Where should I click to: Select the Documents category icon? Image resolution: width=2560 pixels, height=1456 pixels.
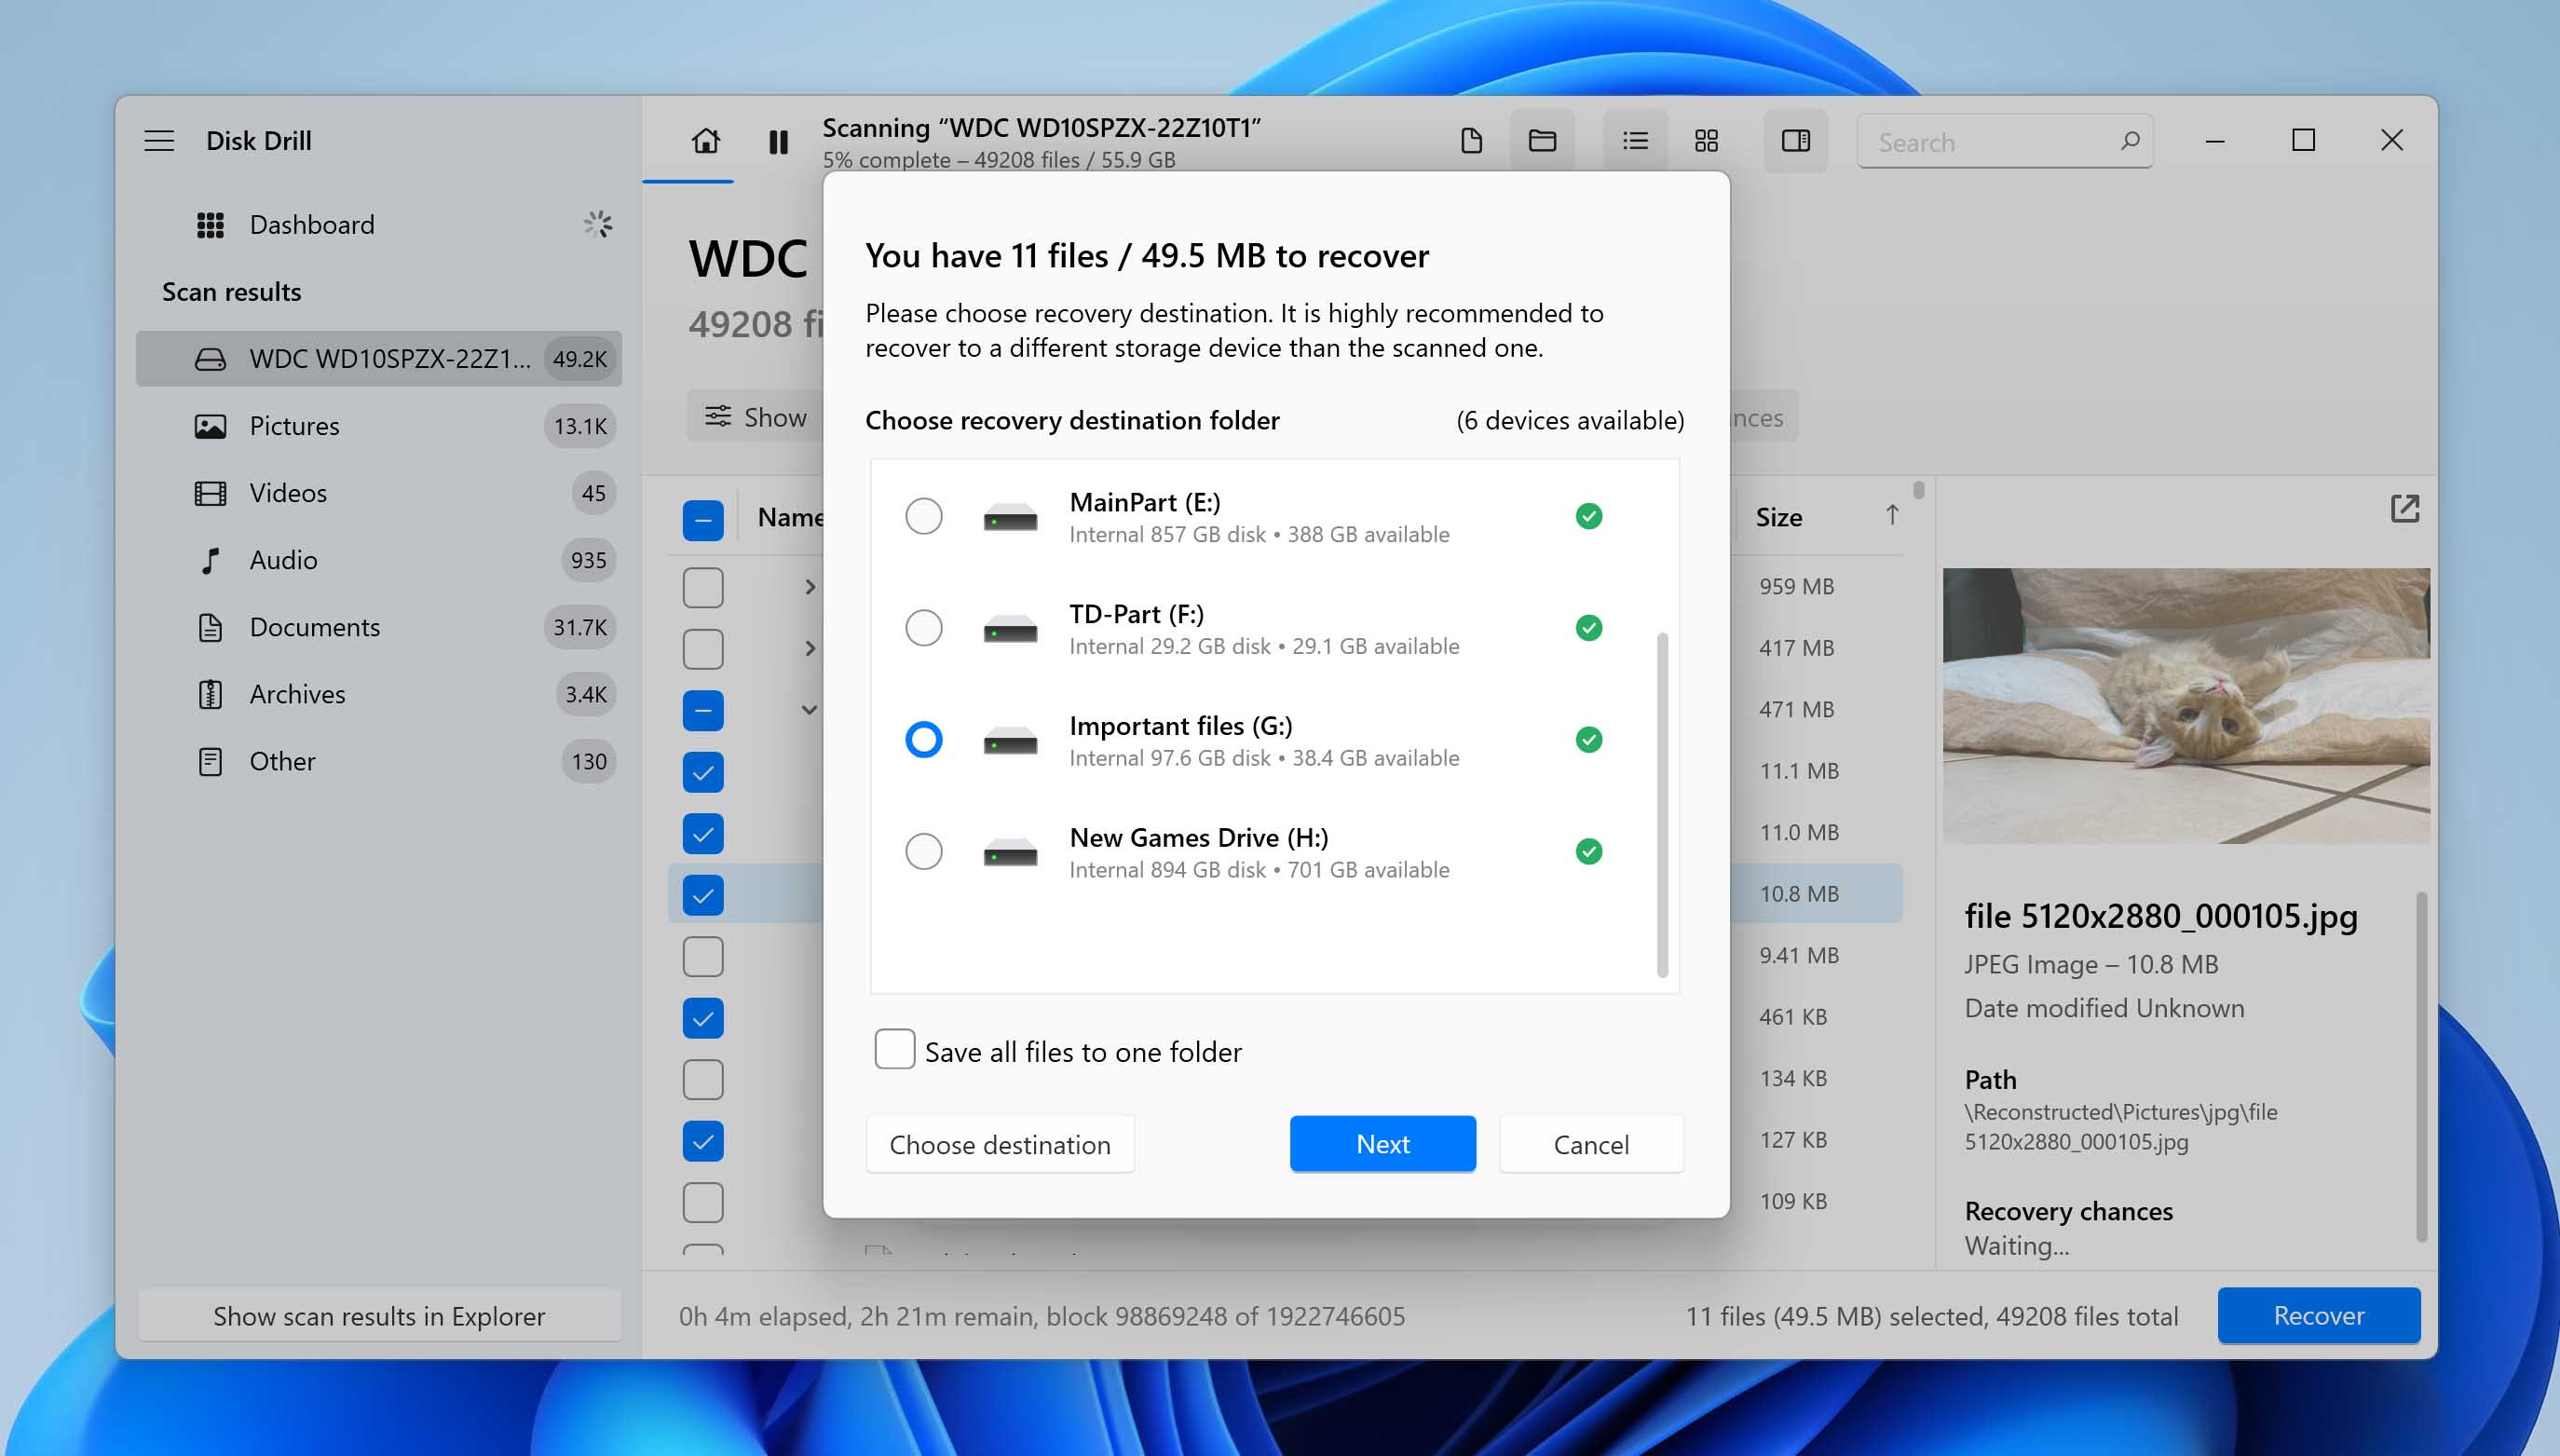click(x=208, y=626)
